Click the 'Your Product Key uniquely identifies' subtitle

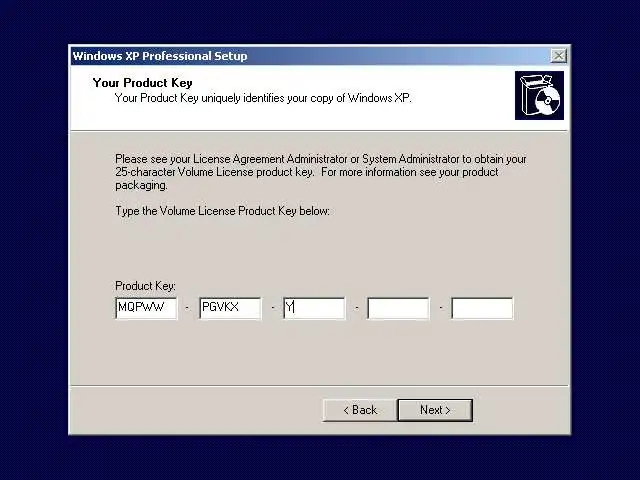(263, 98)
